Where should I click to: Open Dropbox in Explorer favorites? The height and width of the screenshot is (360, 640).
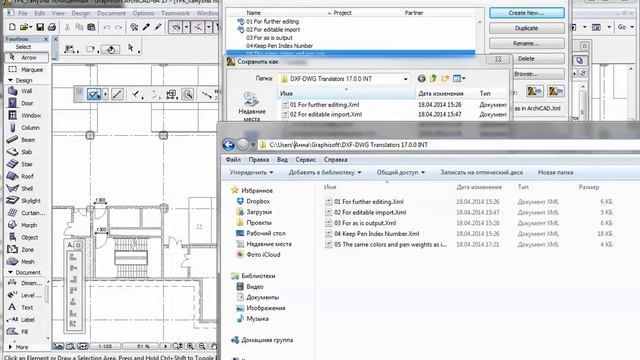[x=253, y=201]
